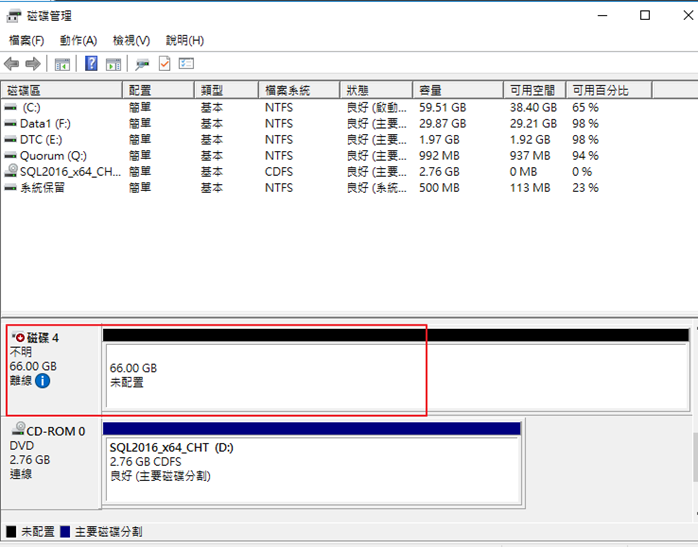Sort by 可用百分比 column header
The image size is (698, 547).
click(600, 91)
